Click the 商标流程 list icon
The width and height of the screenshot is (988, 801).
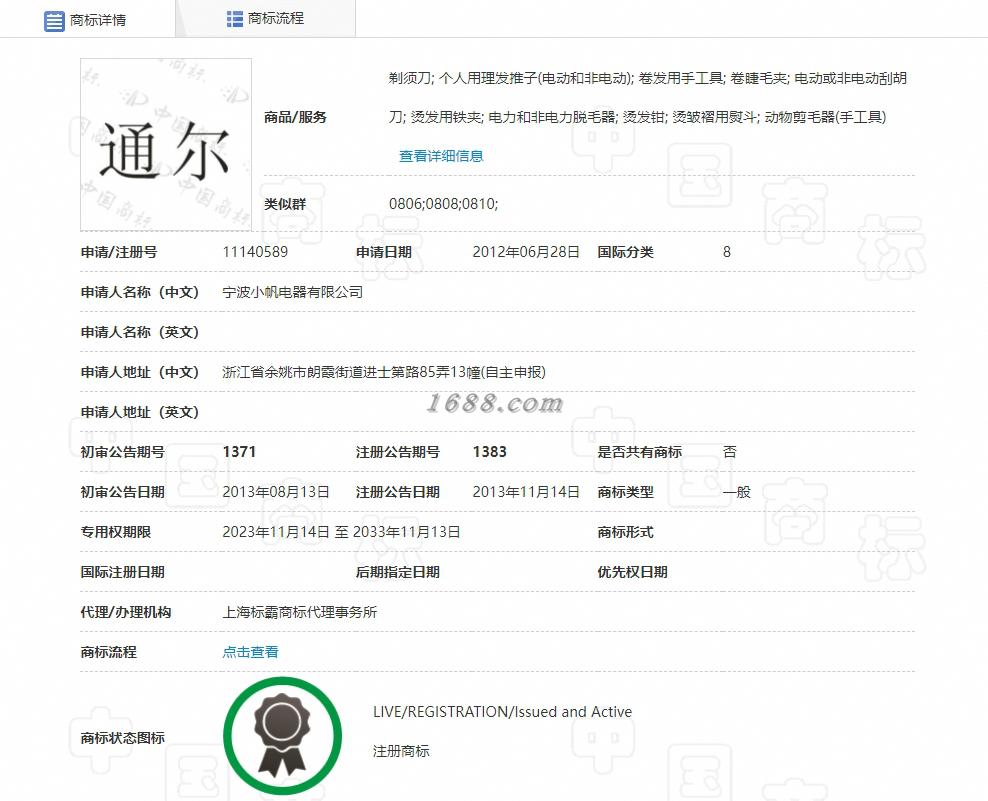pos(234,19)
